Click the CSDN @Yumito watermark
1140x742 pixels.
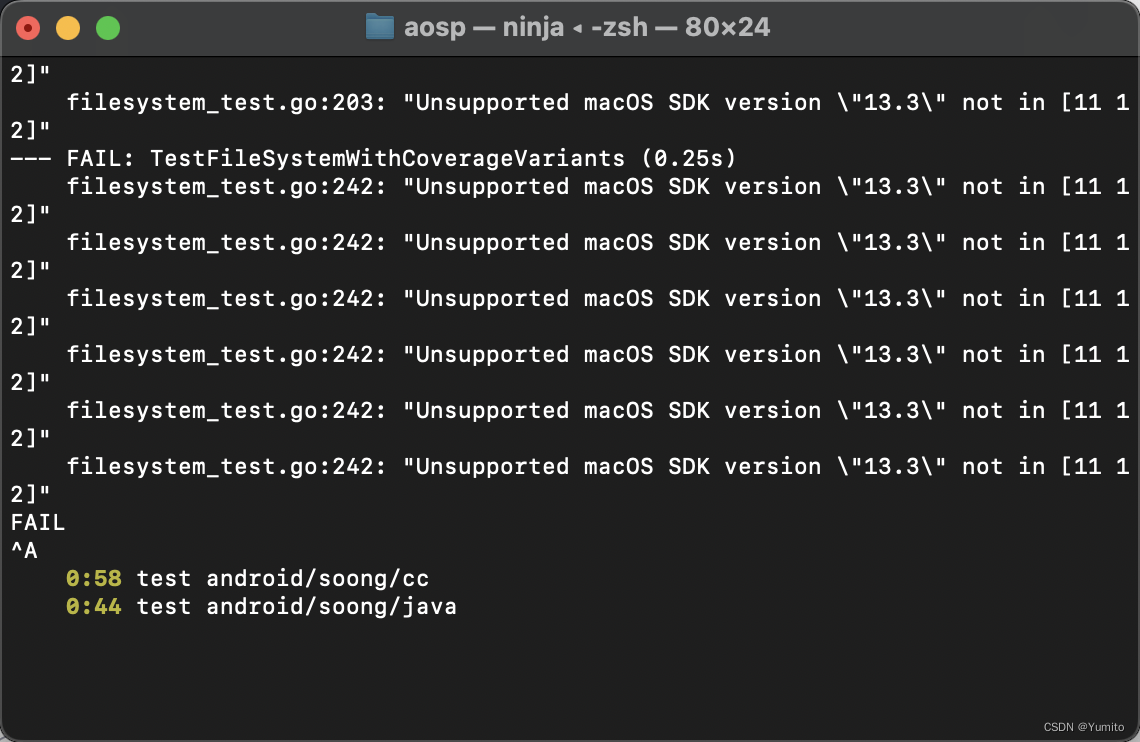point(1083,727)
